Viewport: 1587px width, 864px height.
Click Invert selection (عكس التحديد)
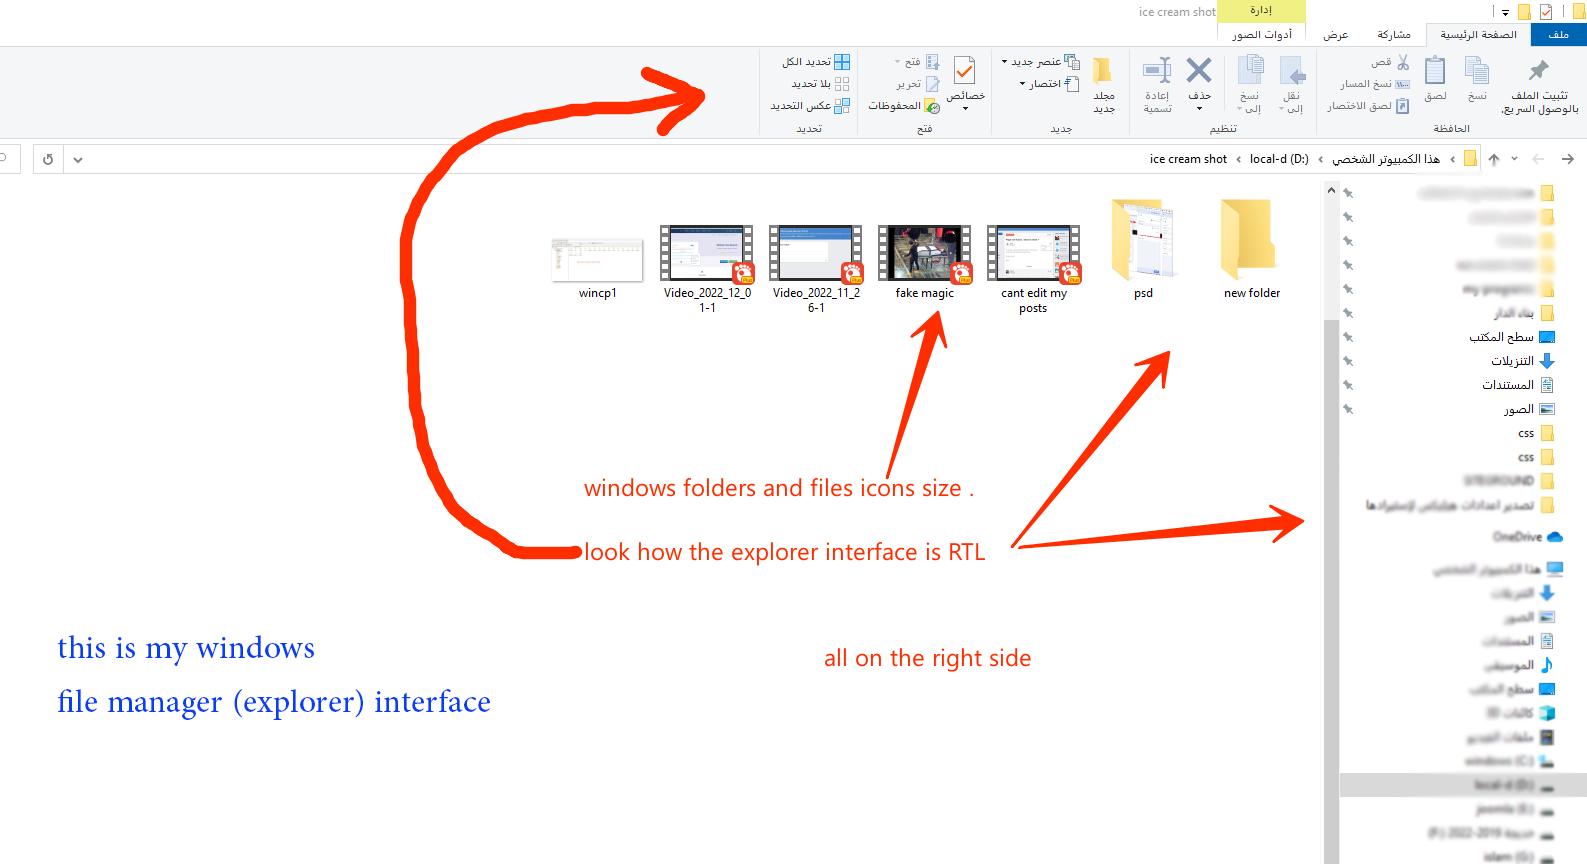coord(841,106)
